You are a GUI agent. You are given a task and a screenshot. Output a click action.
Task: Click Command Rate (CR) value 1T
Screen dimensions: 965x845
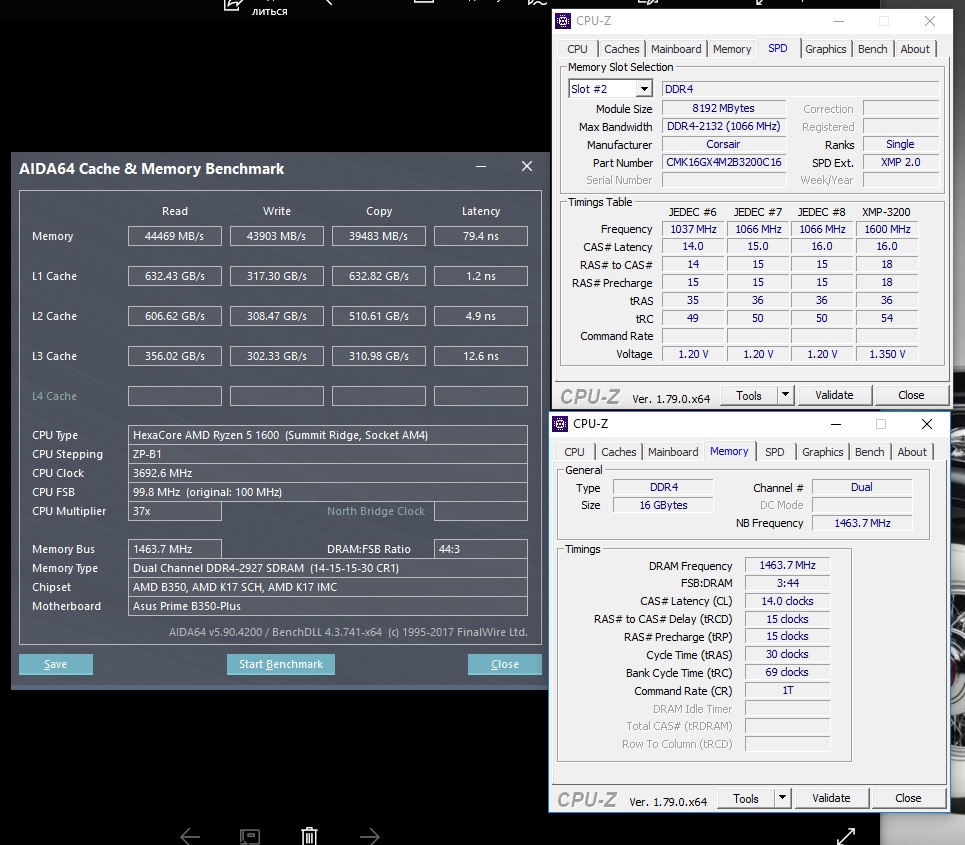click(787, 691)
